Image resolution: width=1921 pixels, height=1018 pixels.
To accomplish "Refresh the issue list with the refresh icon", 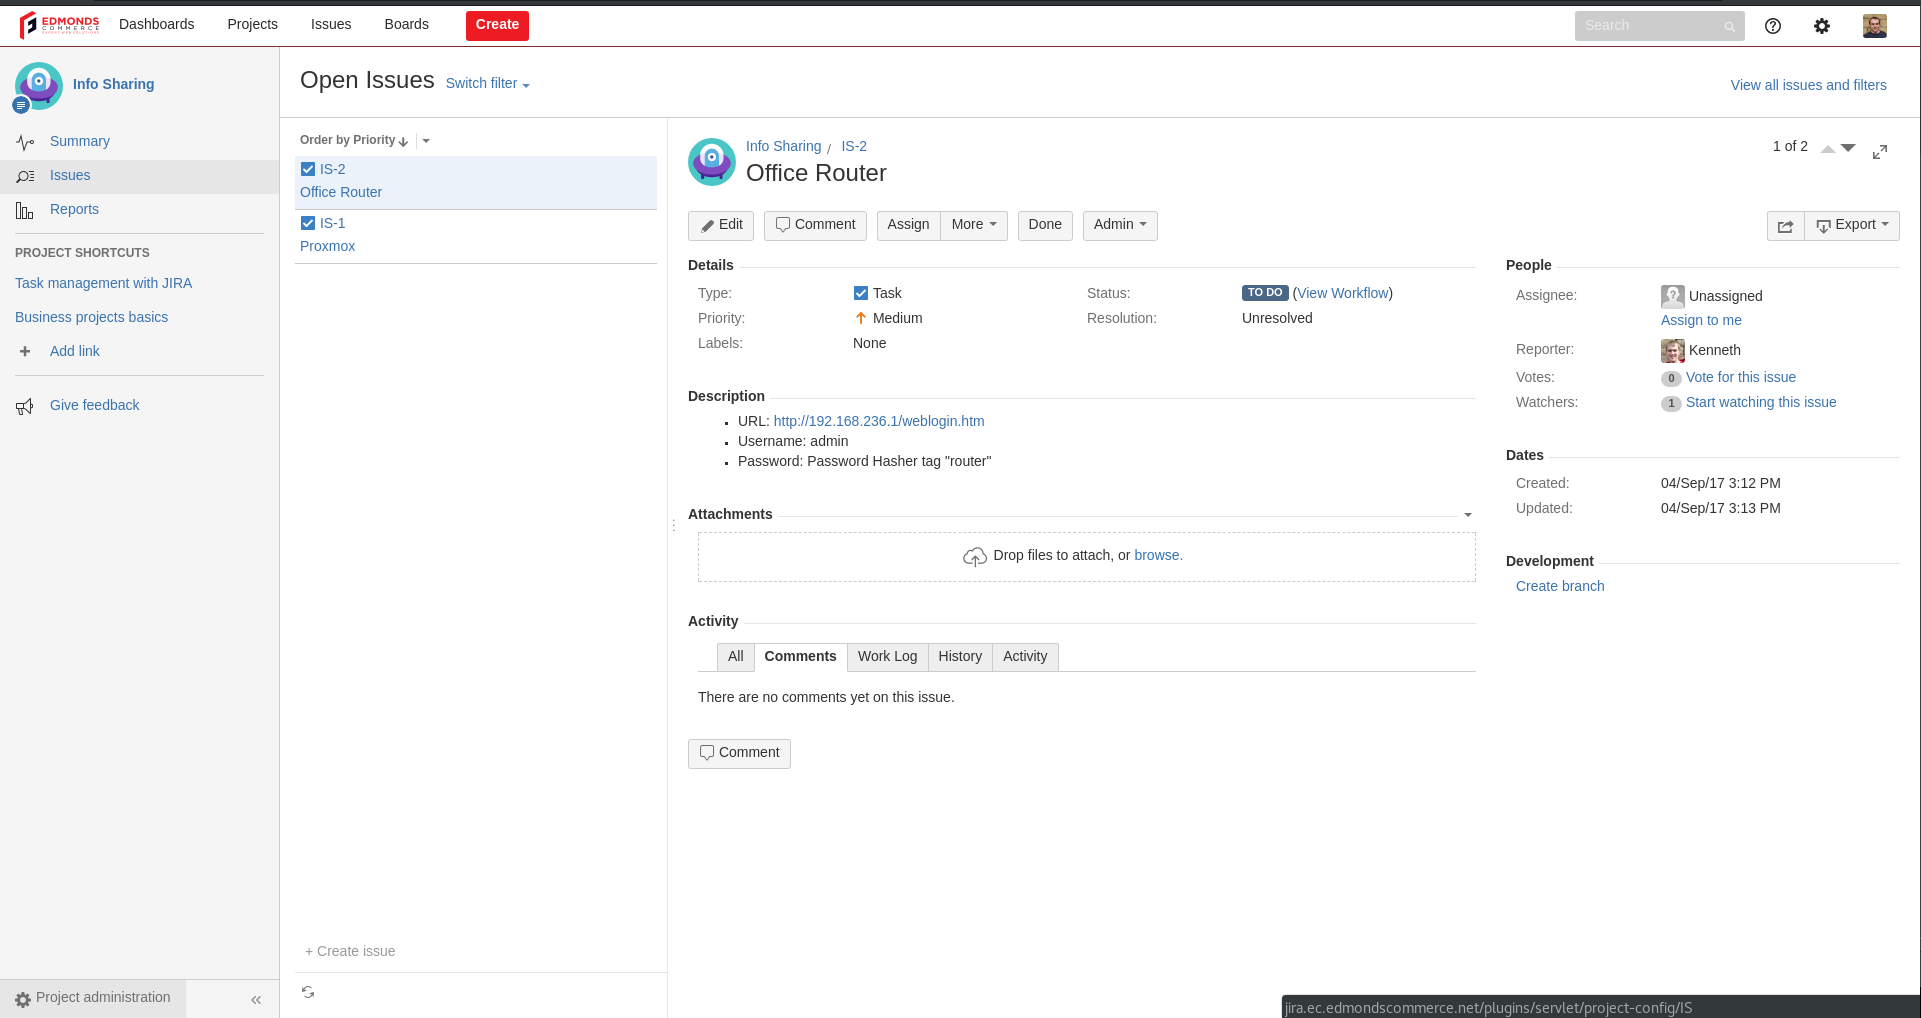I will tap(308, 992).
